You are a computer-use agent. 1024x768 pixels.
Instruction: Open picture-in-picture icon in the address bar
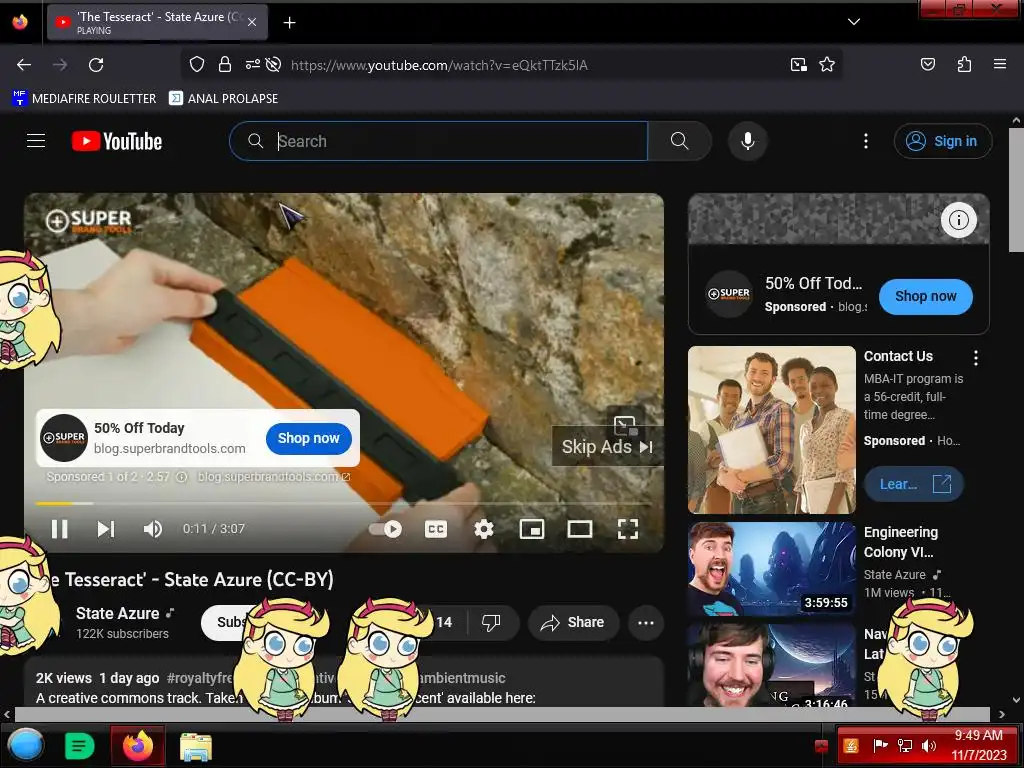(x=799, y=64)
